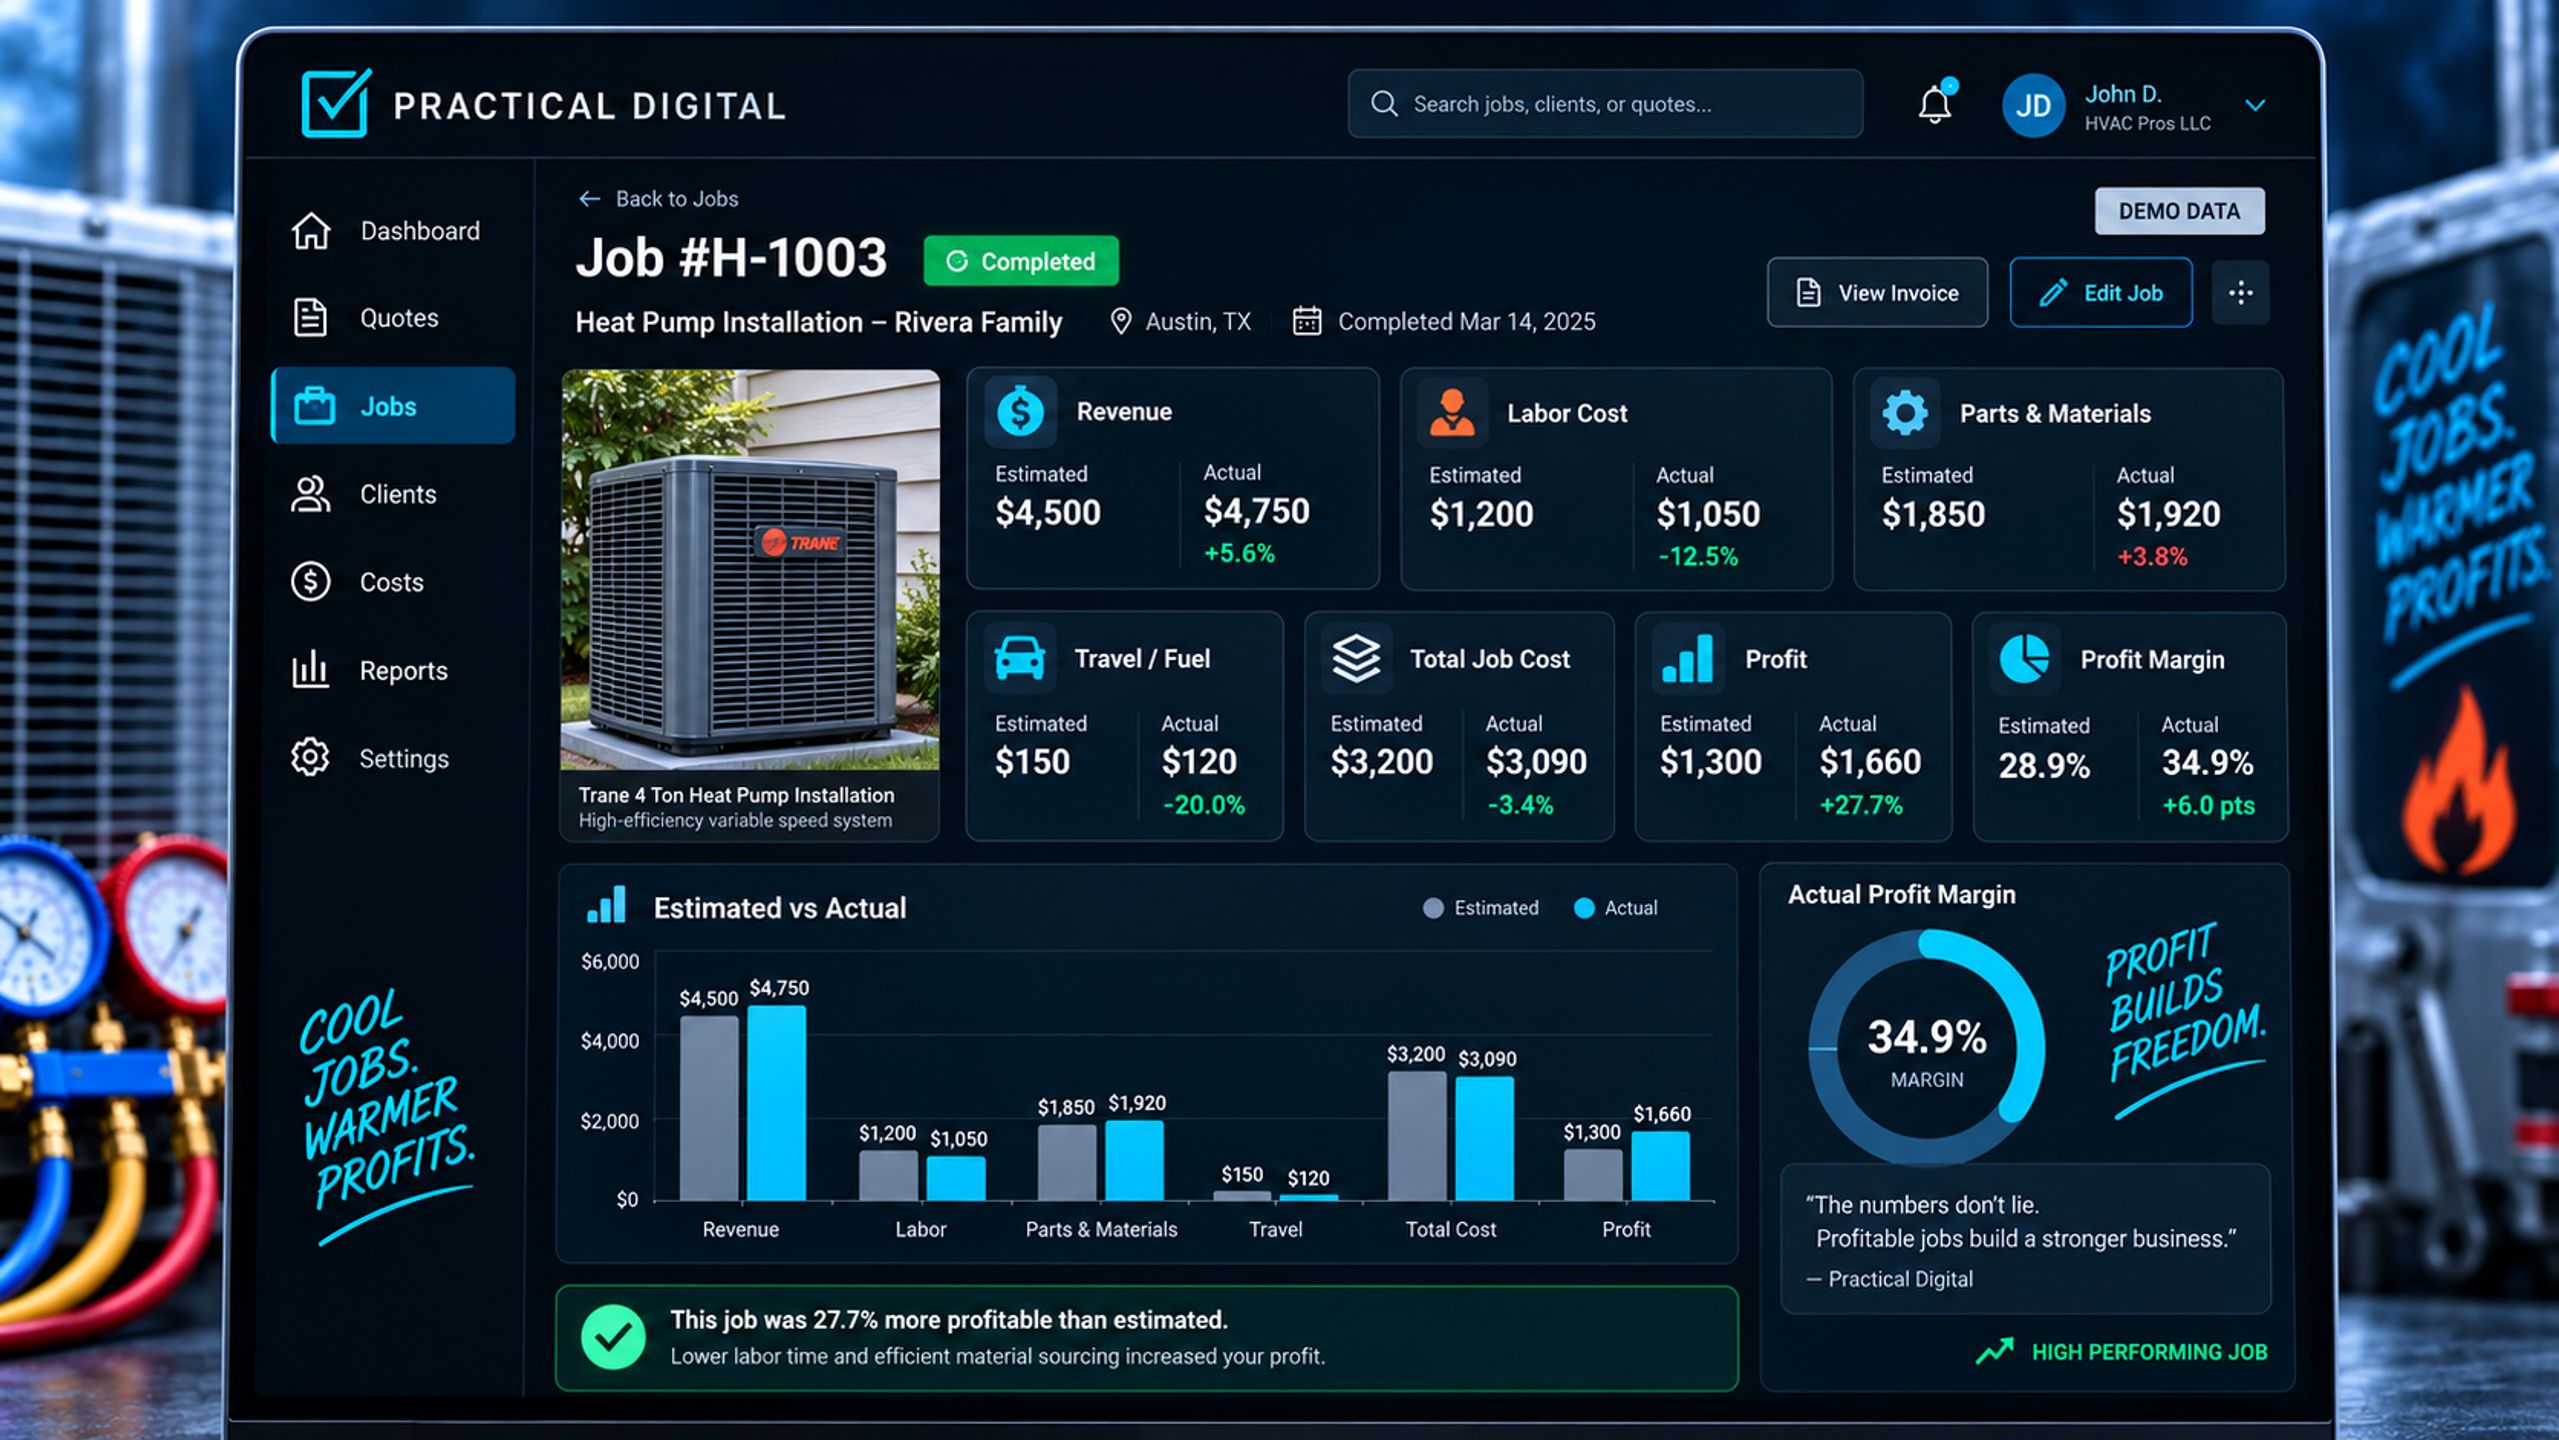Screen dimensions: 2559x1440
Task: Click the "HIGH PERFORMING JOB" label
Action: click(2149, 1352)
